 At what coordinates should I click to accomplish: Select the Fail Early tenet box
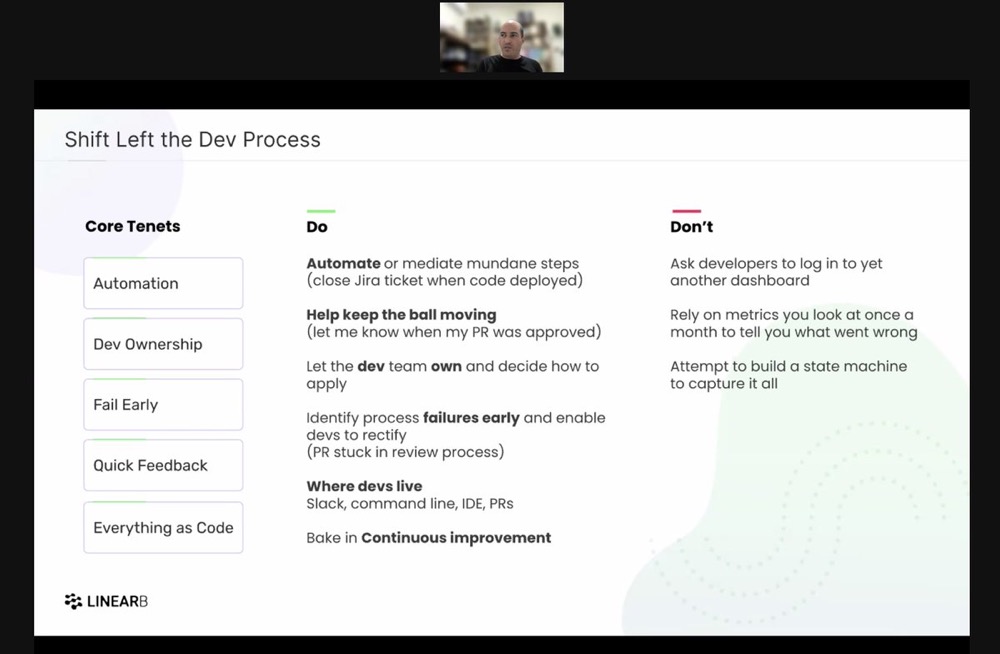tap(163, 405)
